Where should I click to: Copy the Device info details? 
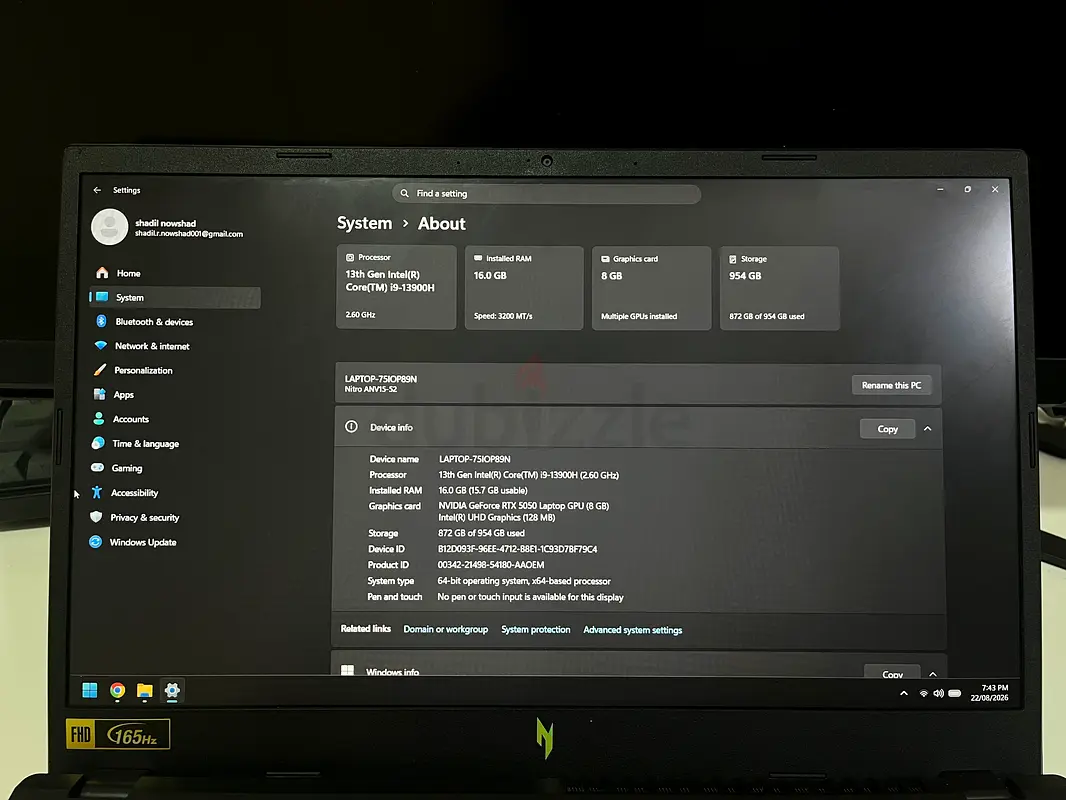tap(887, 429)
